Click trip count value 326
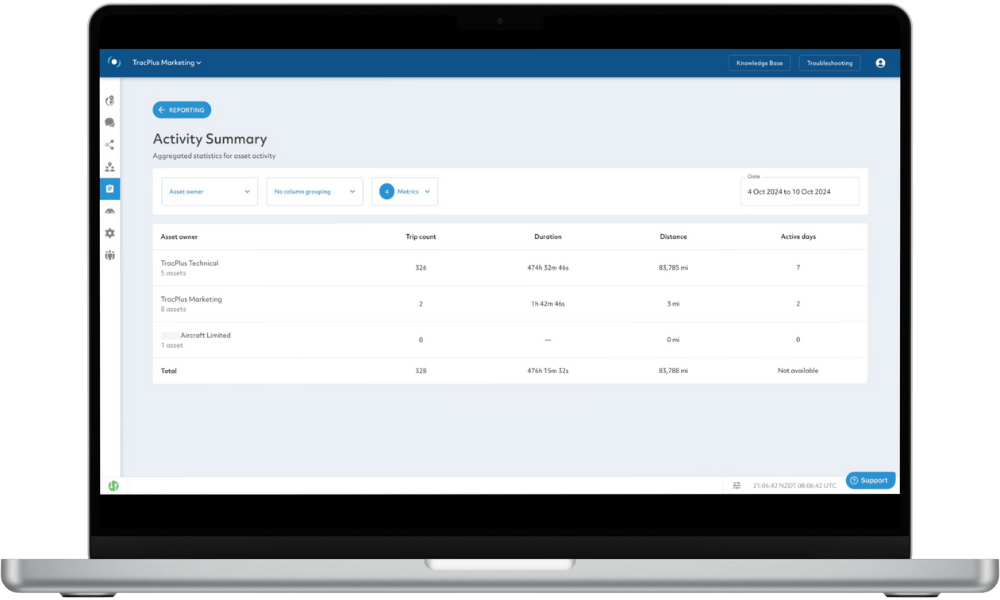The width and height of the screenshot is (1000, 600). pos(421,268)
